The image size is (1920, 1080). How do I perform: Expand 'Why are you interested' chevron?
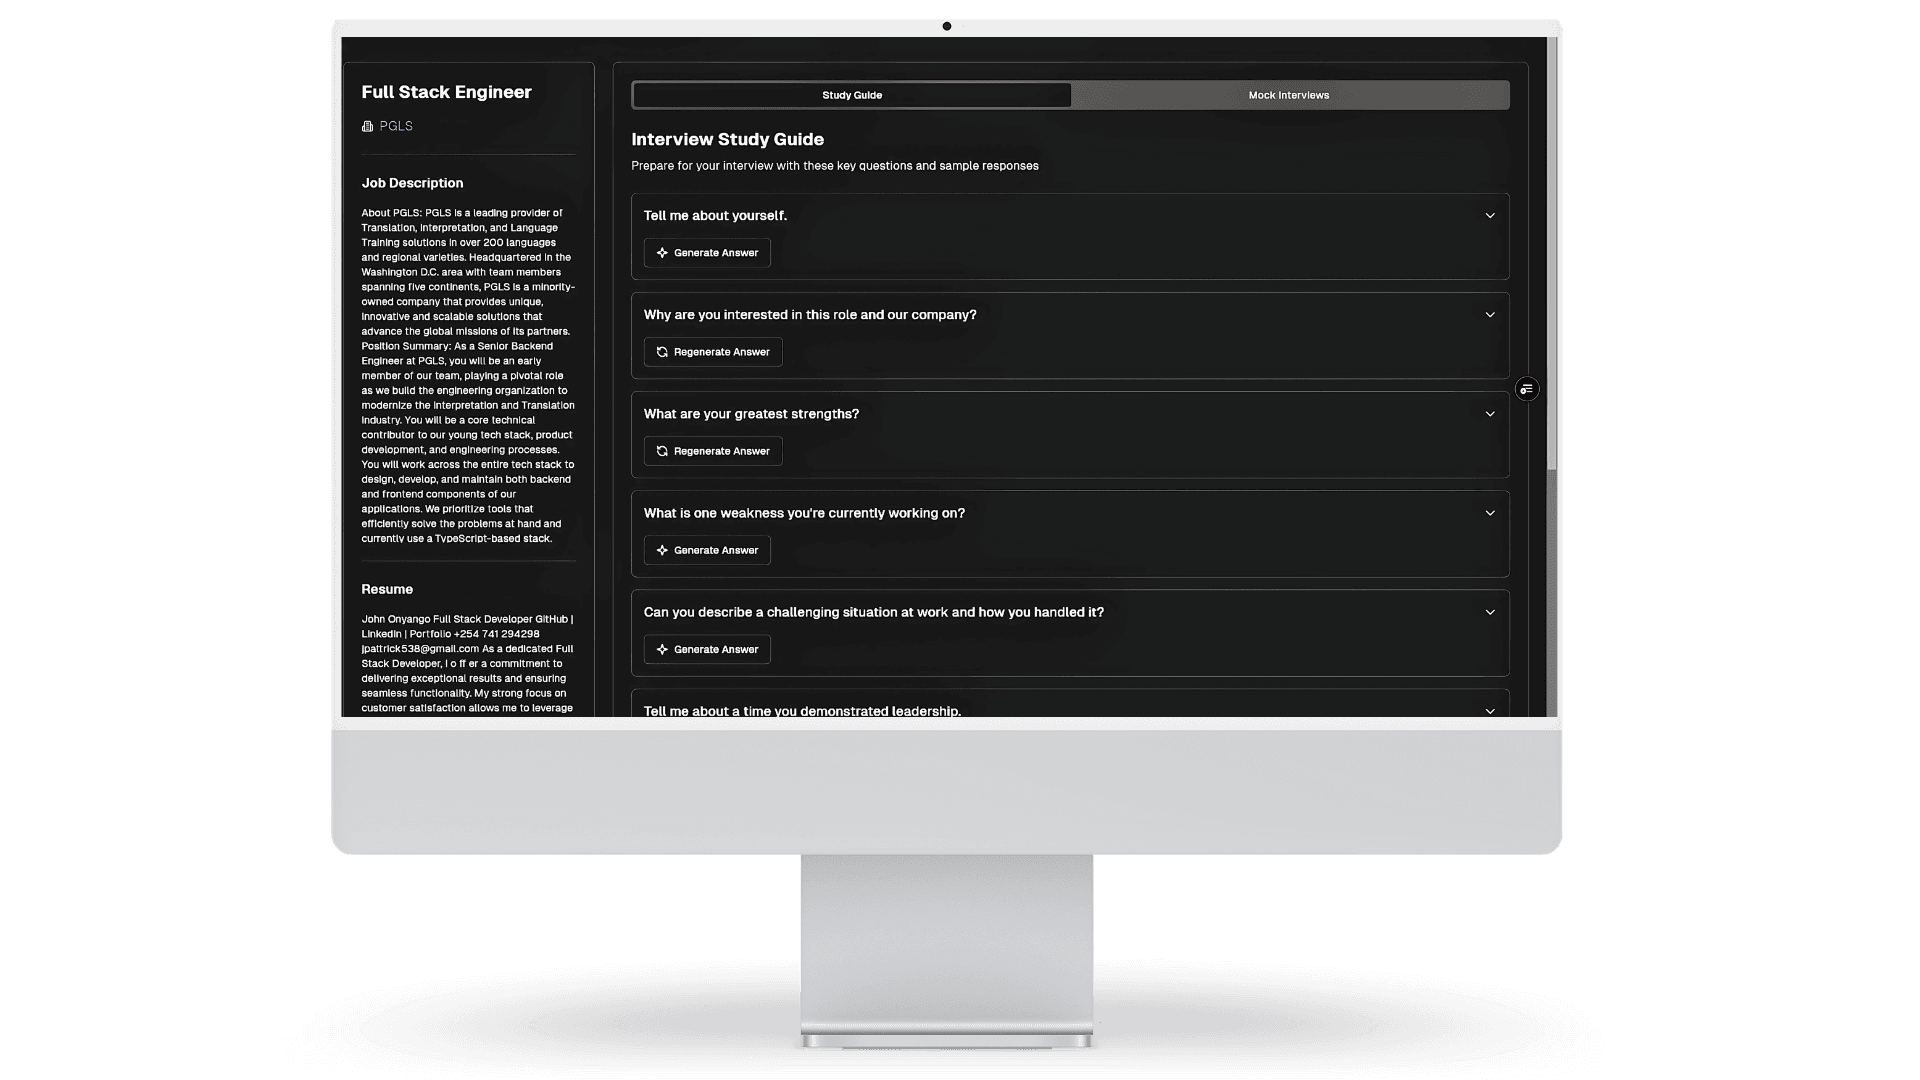(1489, 315)
